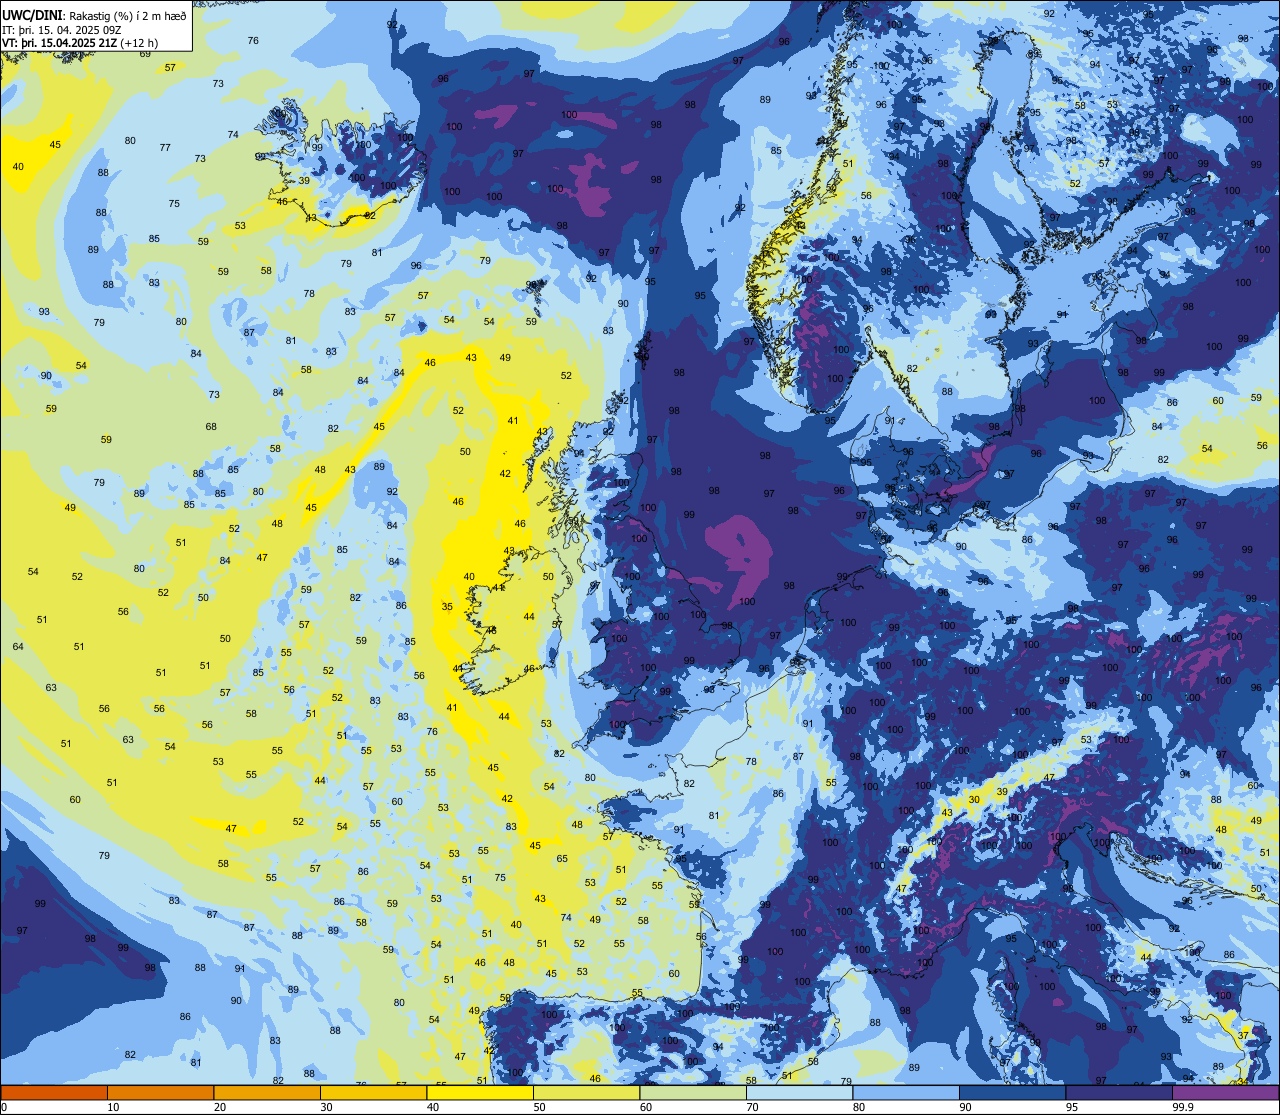Click the pale blue 70–80 legend swatch
This screenshot has height=1115, width=1280.
tap(799, 1092)
